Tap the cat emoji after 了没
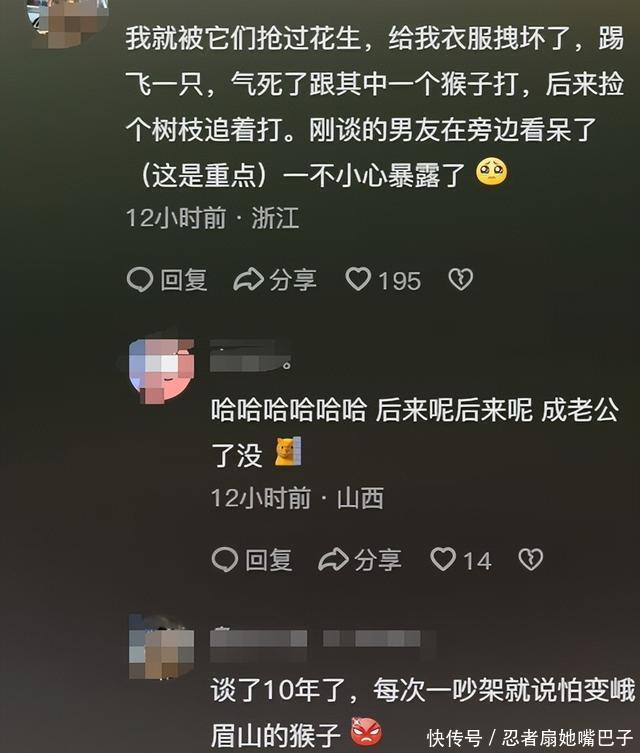640x753 pixels. 288,451
